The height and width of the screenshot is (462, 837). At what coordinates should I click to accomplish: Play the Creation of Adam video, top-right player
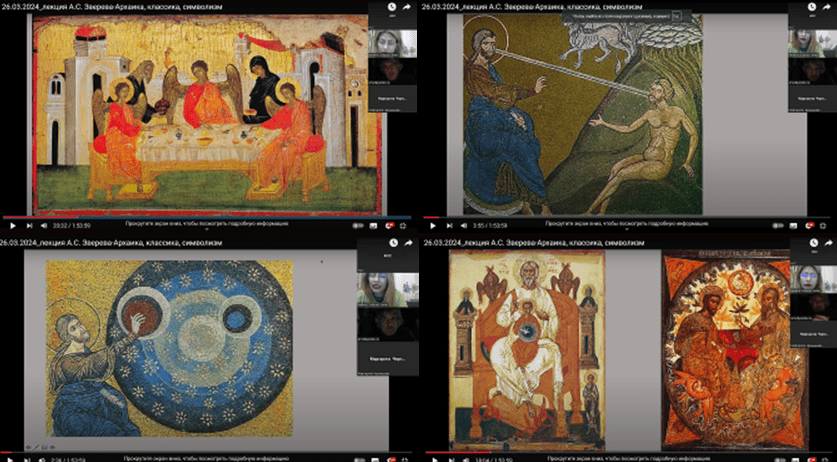[432, 226]
